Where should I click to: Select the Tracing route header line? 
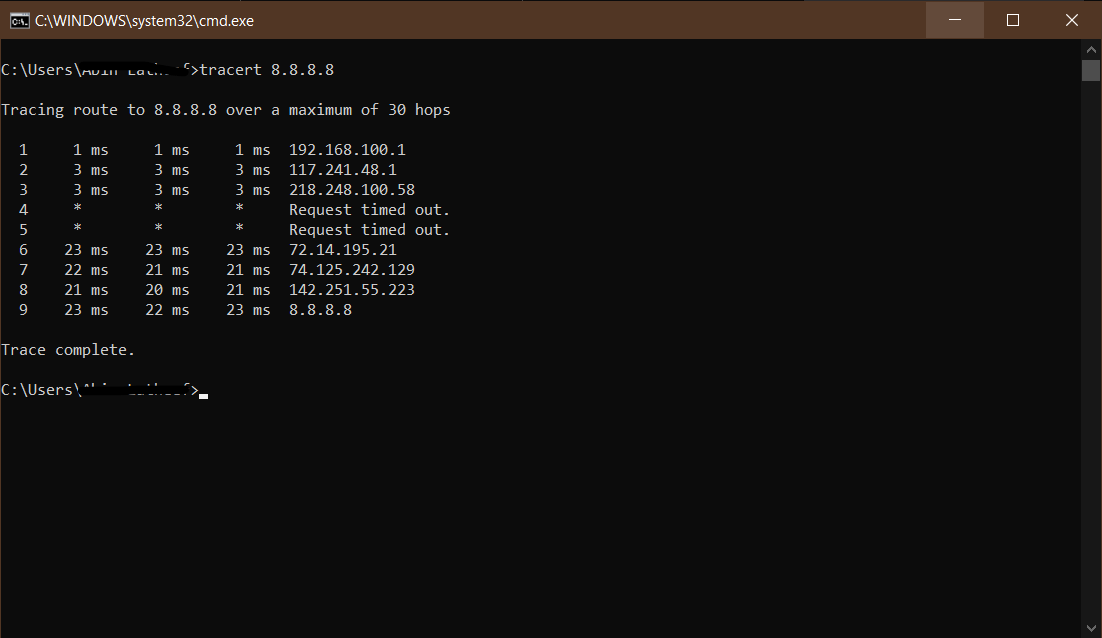(226, 109)
